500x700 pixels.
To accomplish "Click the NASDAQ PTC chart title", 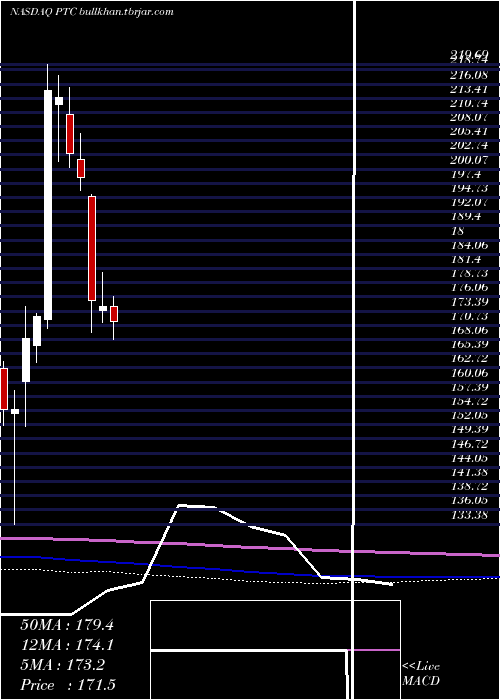I will tap(92, 12).
